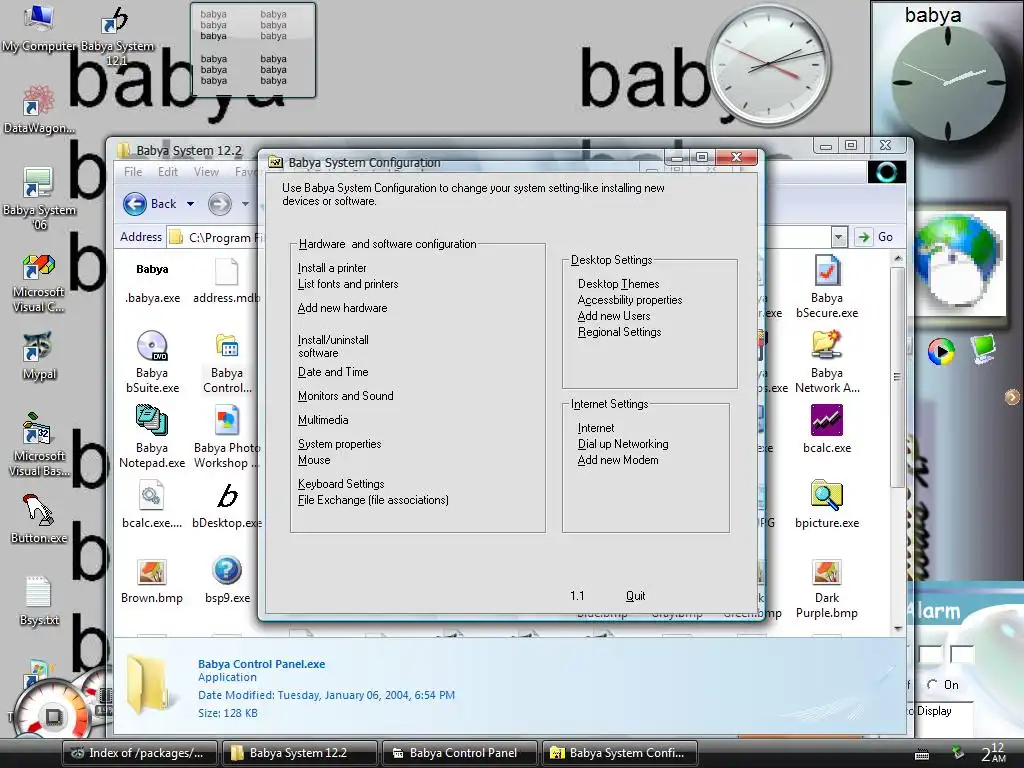Open My Computer desktop icon
The width and height of the screenshot is (1024, 768).
click(38, 26)
